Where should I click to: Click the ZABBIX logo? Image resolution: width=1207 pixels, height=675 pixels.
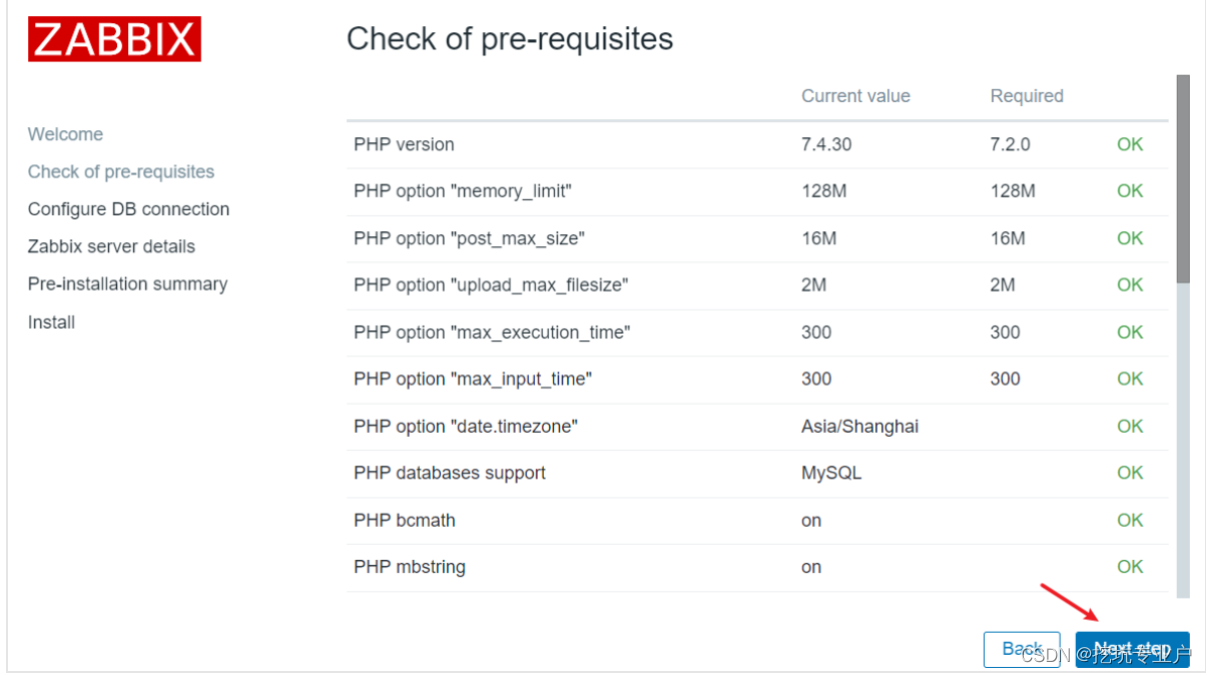click(x=113, y=39)
